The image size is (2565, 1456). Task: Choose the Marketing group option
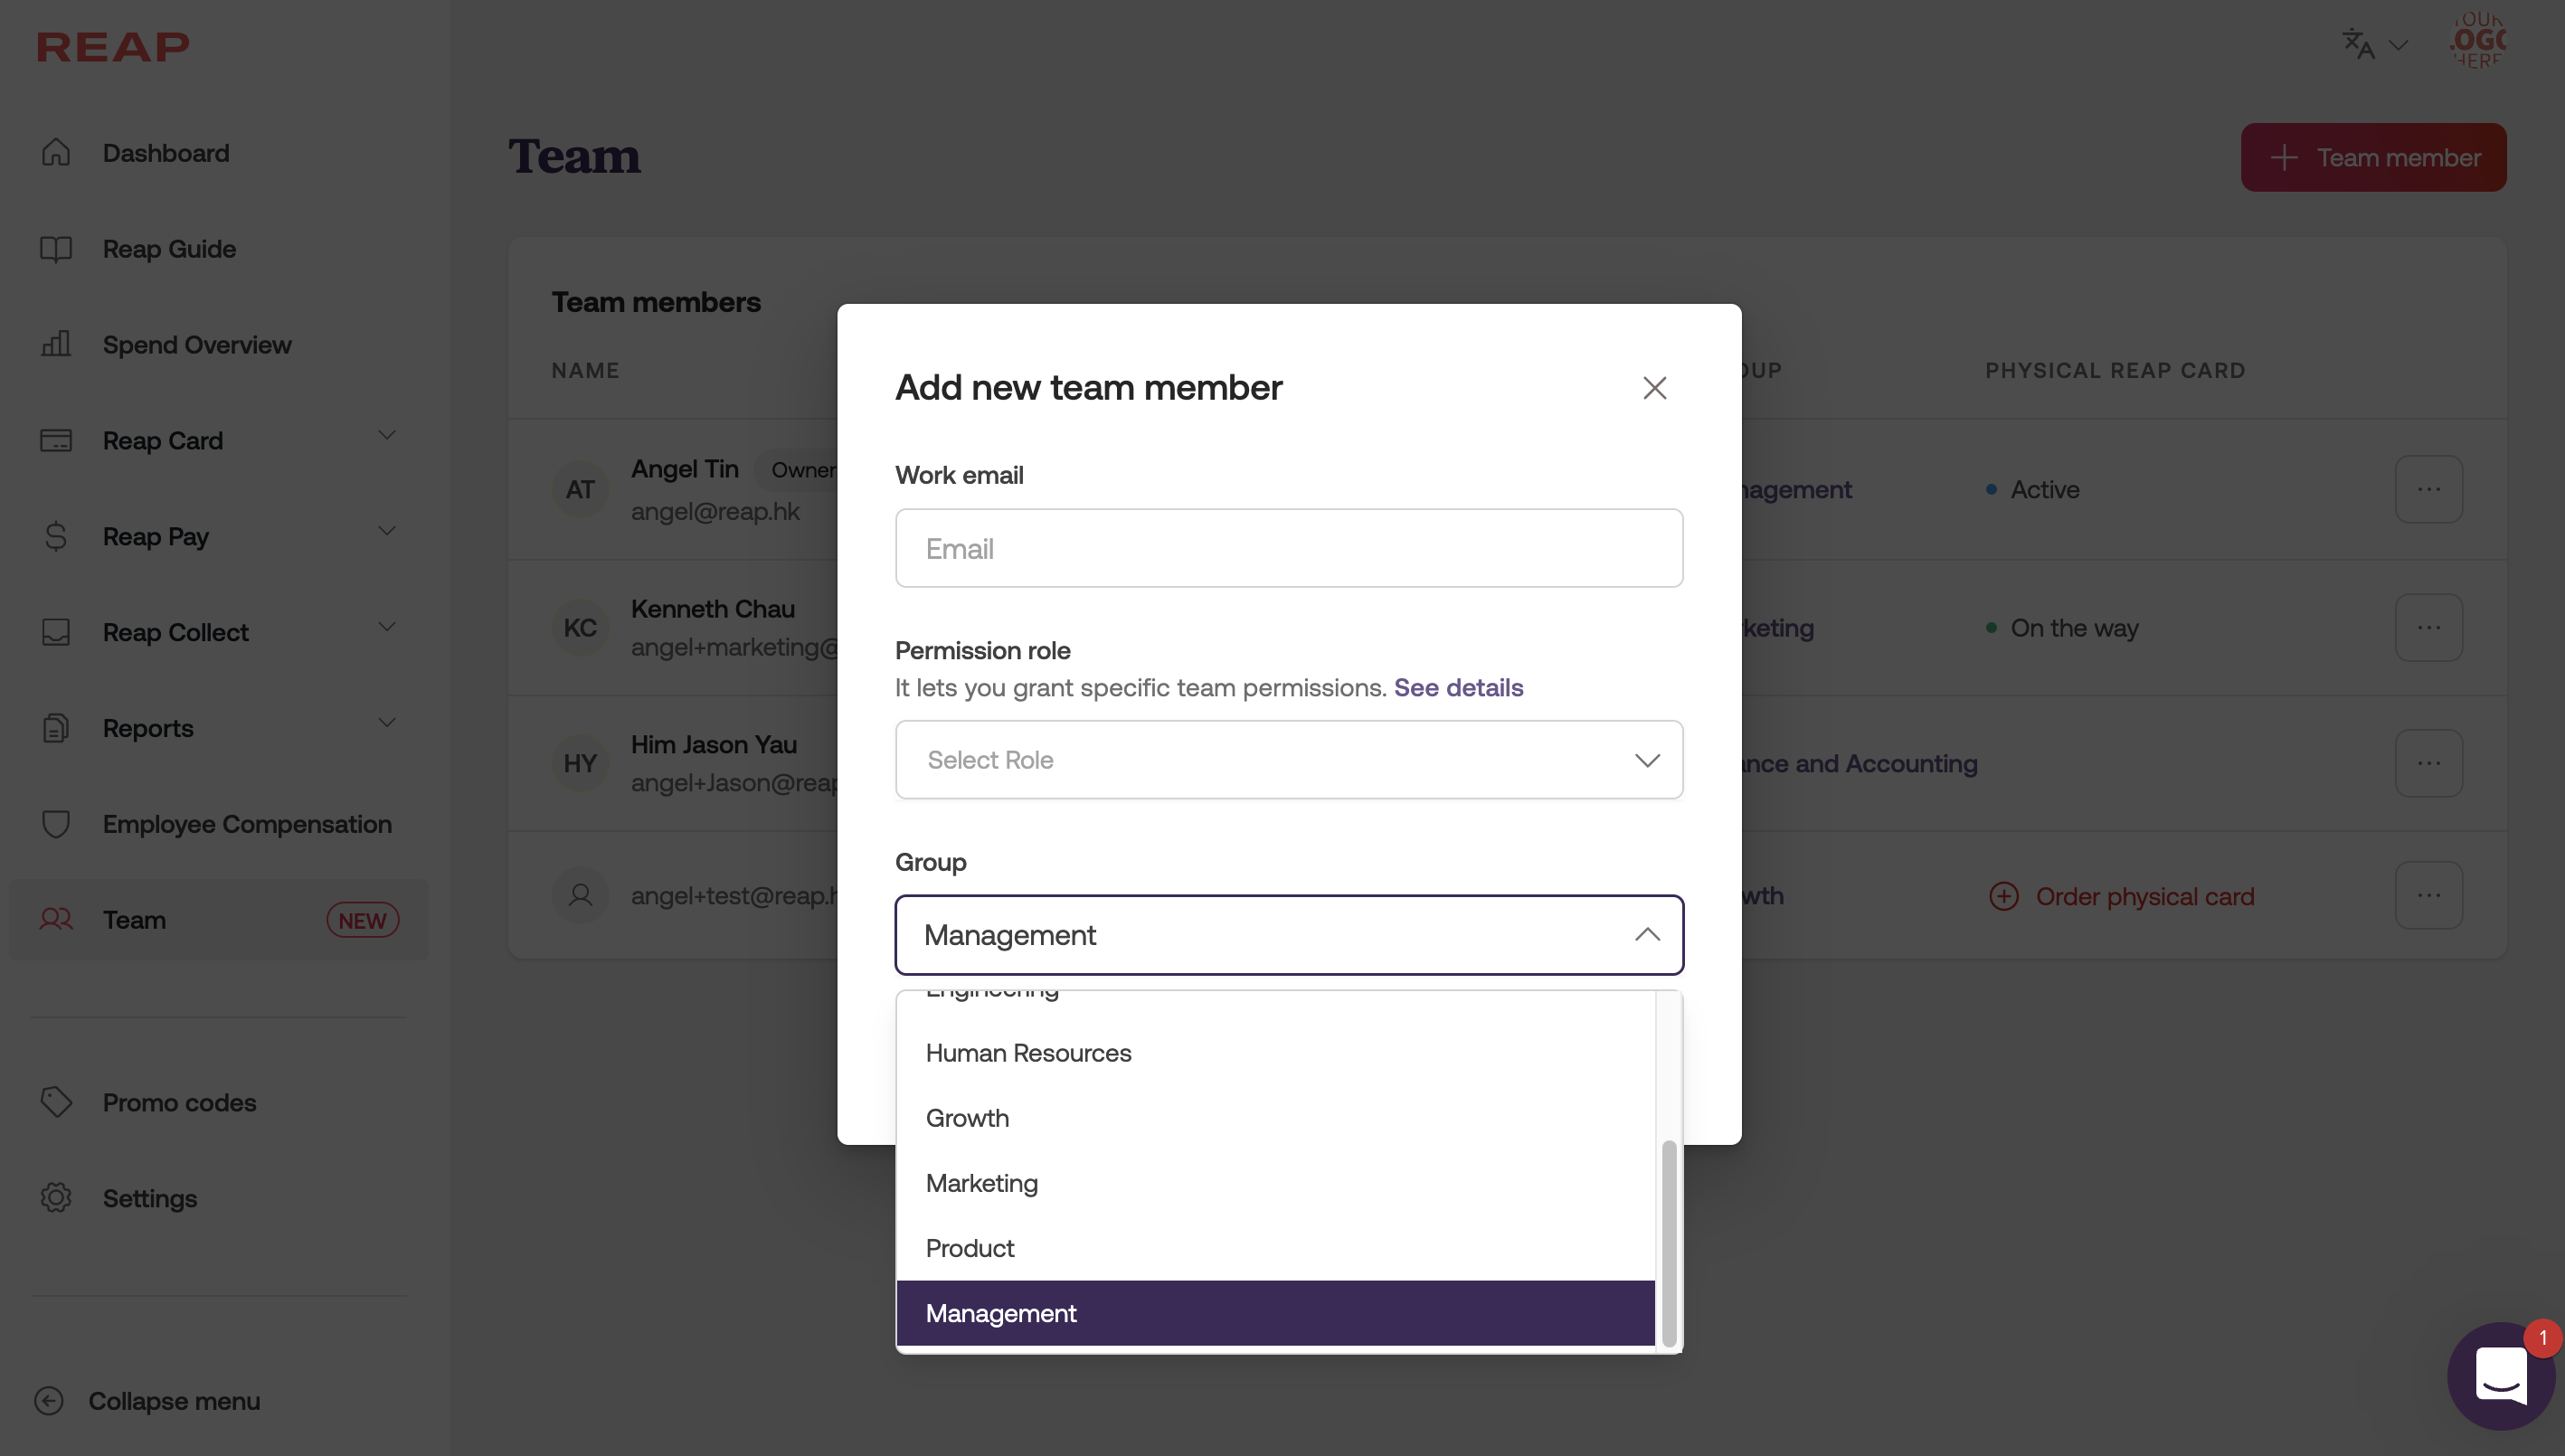[x=981, y=1183]
